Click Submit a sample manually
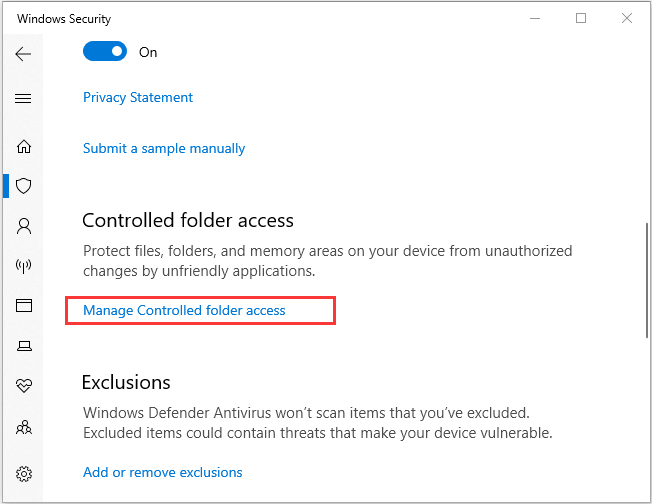This screenshot has width=652, height=504. click(164, 148)
